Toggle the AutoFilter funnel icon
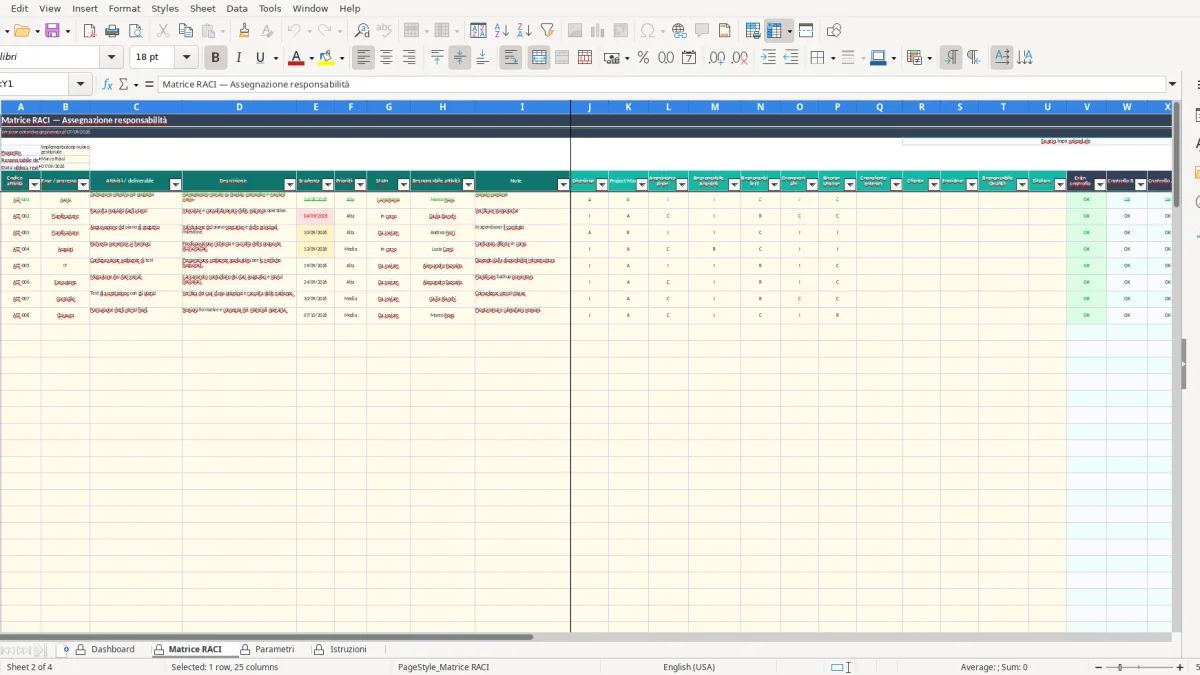The width and height of the screenshot is (1200, 675). [x=547, y=31]
